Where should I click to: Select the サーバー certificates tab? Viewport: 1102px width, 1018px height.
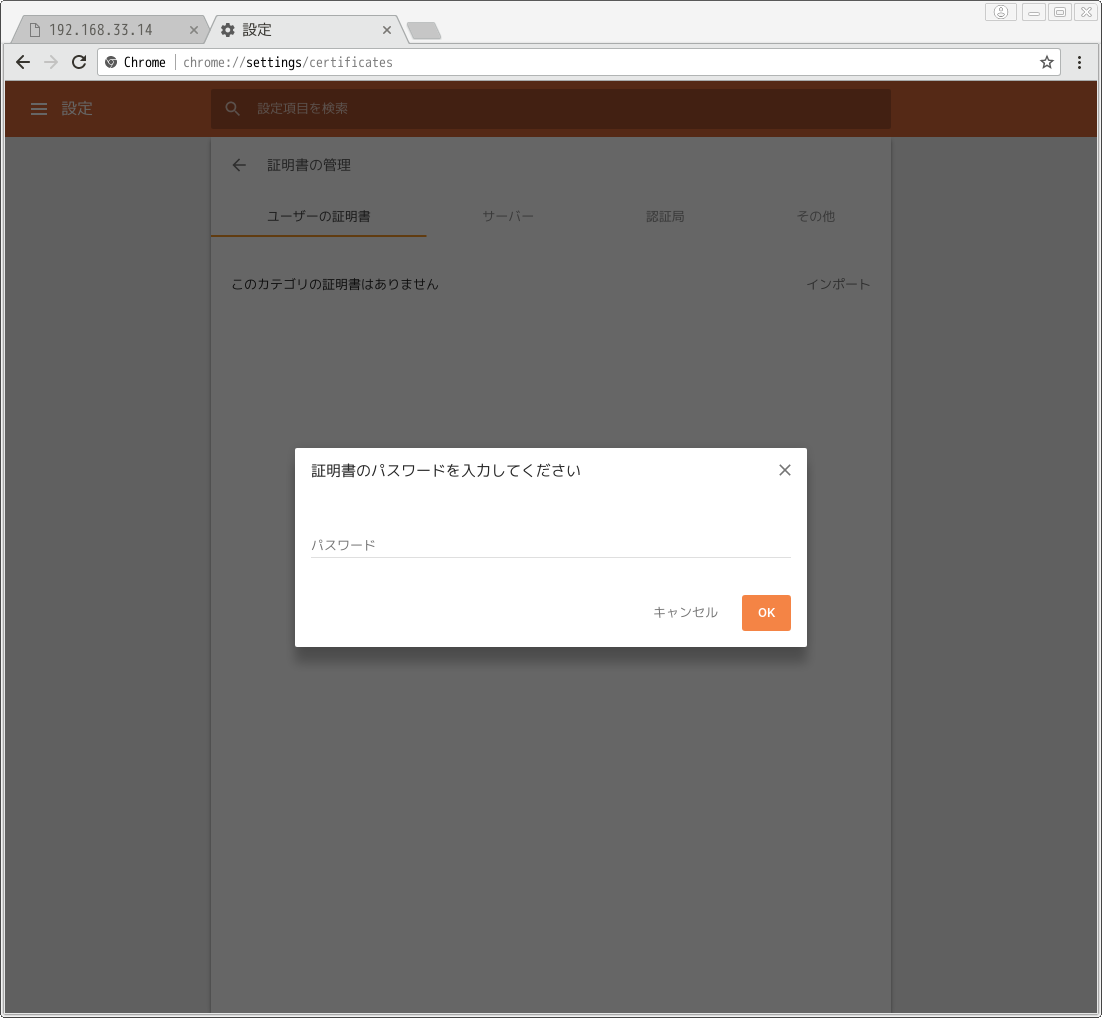pos(508,216)
